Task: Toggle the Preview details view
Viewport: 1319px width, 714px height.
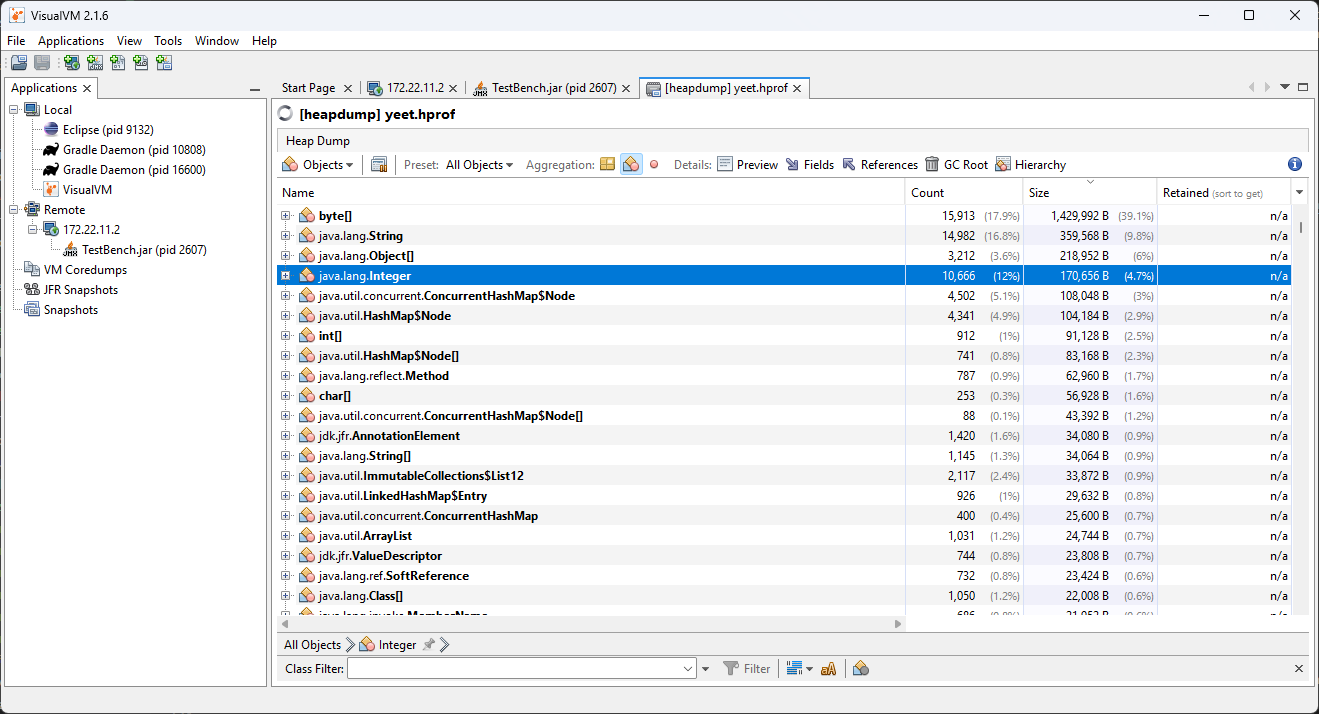Action: point(748,165)
